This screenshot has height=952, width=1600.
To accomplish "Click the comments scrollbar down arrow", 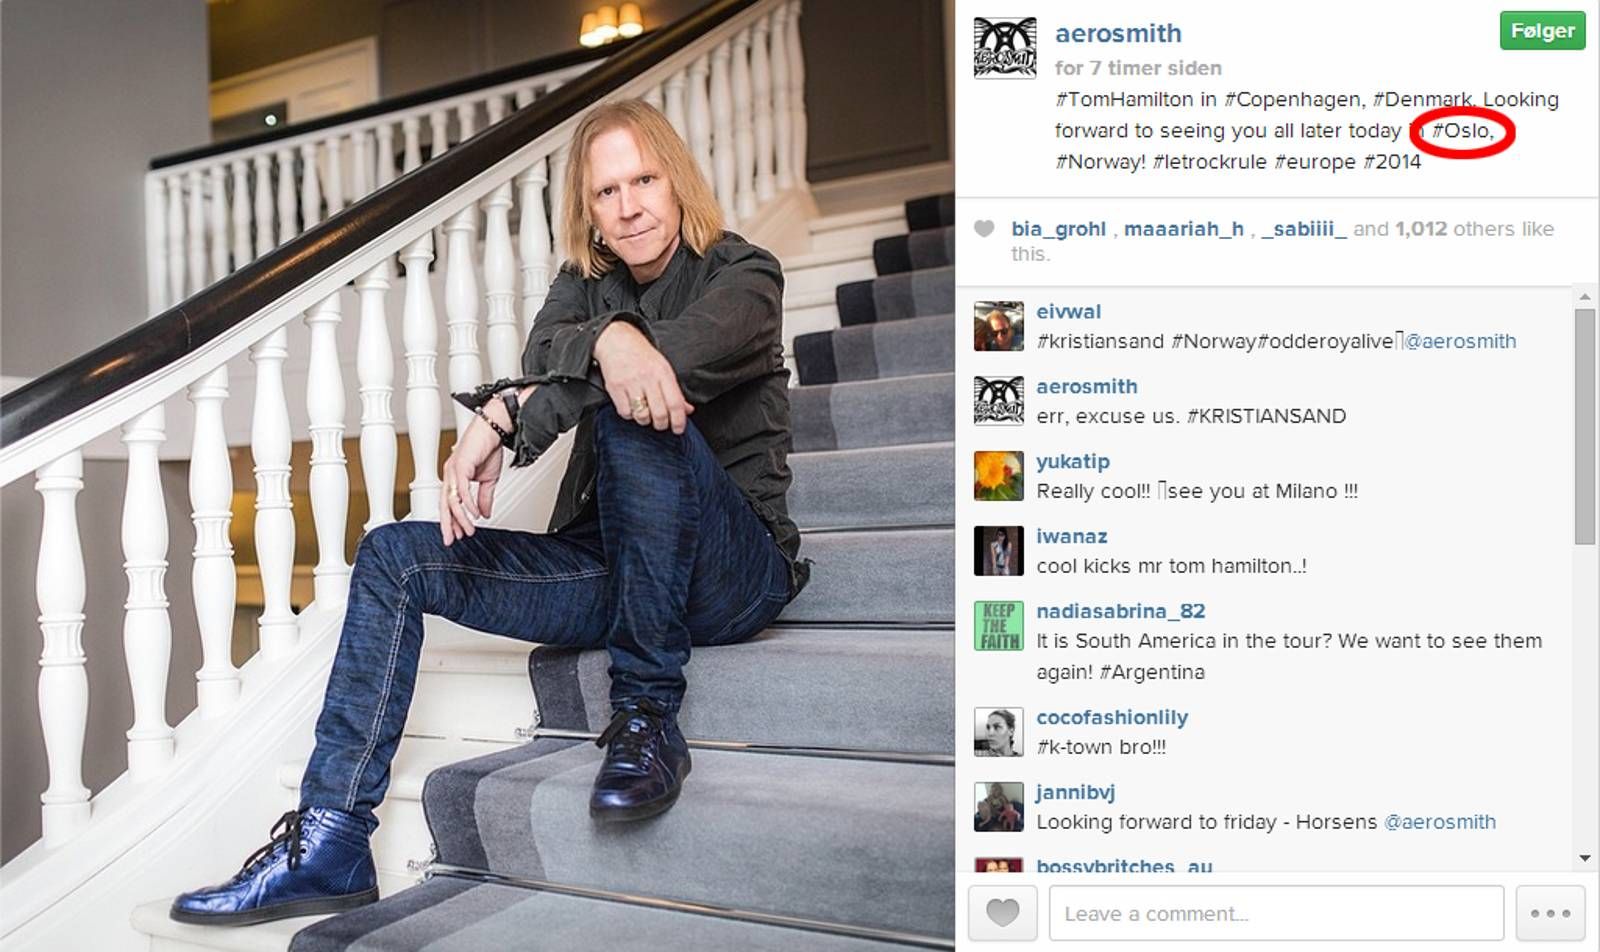I will click(x=1584, y=858).
